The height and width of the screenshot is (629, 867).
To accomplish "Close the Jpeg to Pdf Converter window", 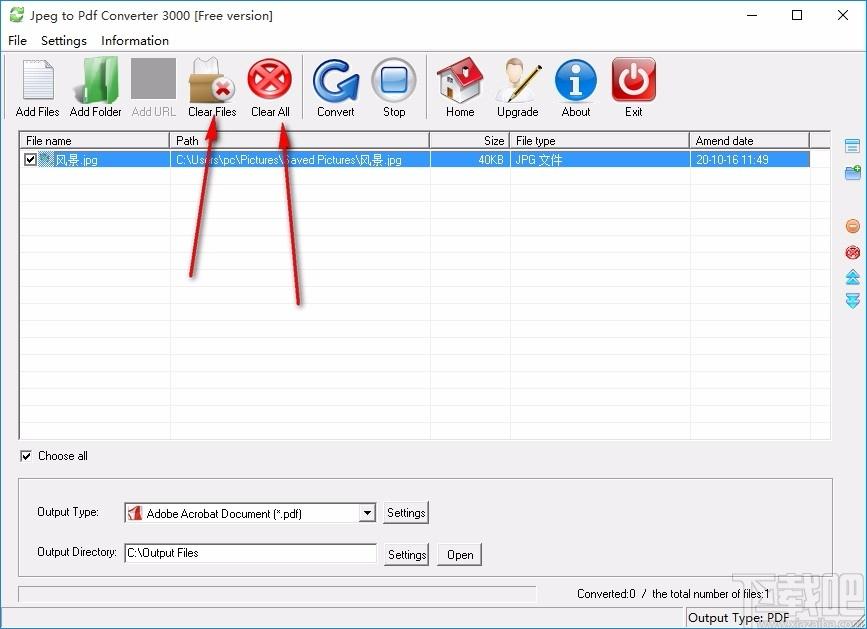I will coord(843,15).
